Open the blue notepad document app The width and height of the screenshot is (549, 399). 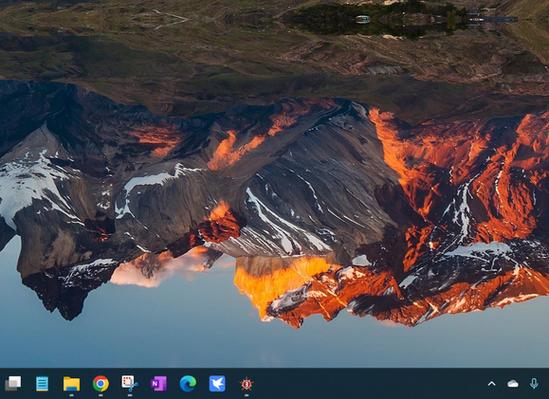click(x=42, y=384)
